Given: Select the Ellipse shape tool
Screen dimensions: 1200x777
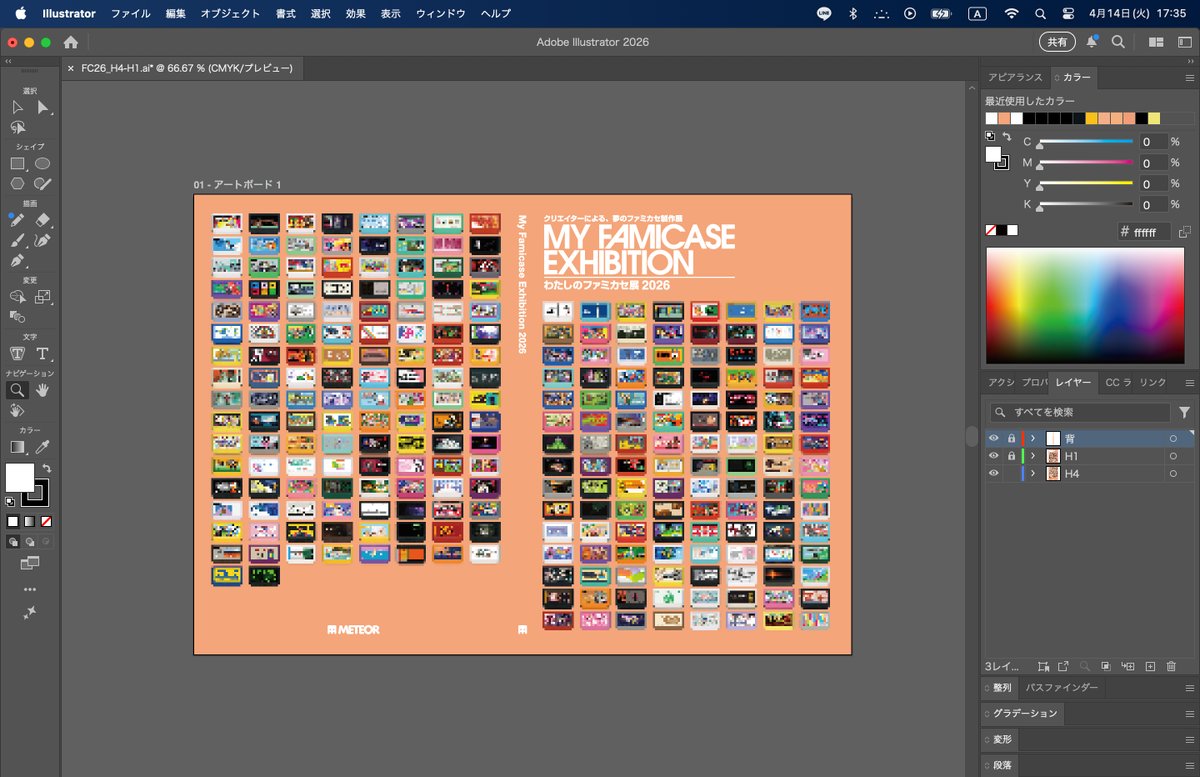Looking at the screenshot, I should 43,163.
